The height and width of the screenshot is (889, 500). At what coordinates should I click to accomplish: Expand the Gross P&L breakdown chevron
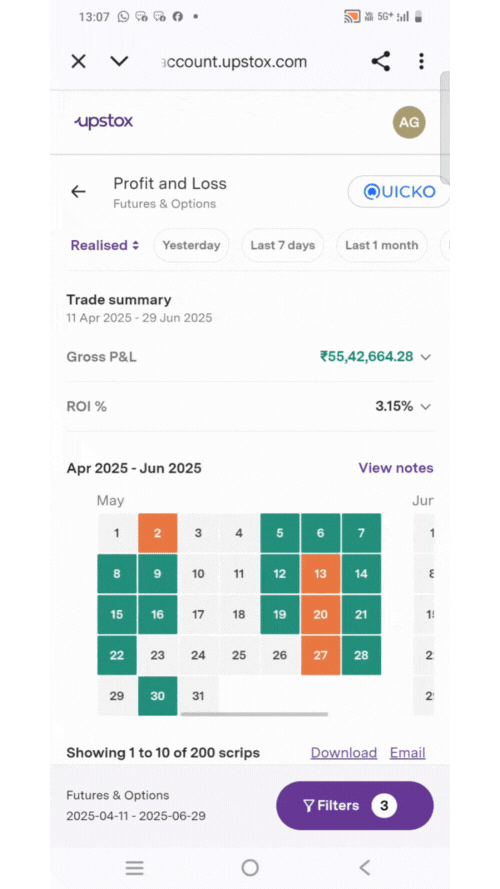coord(426,357)
